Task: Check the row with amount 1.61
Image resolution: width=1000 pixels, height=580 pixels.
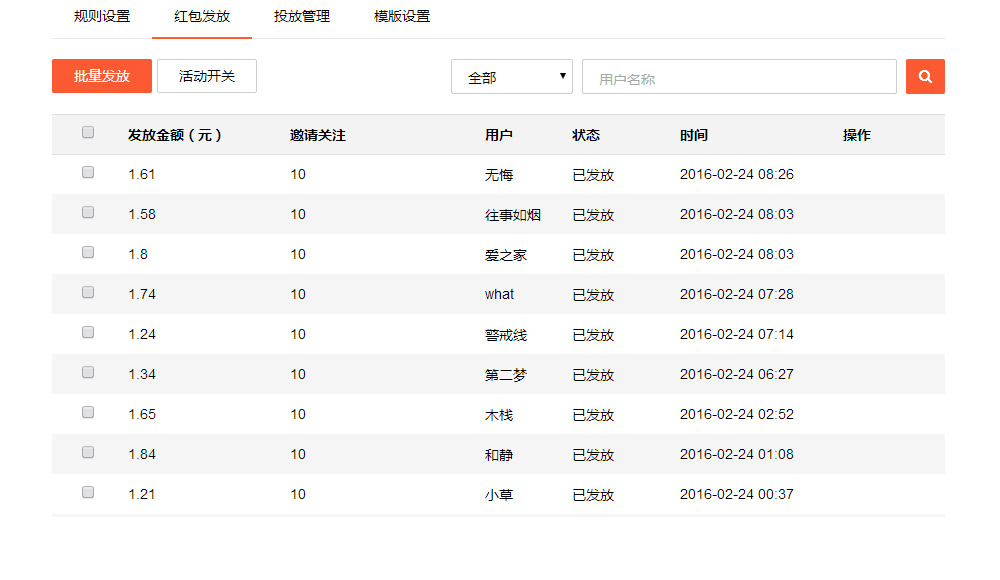Action: pos(88,172)
